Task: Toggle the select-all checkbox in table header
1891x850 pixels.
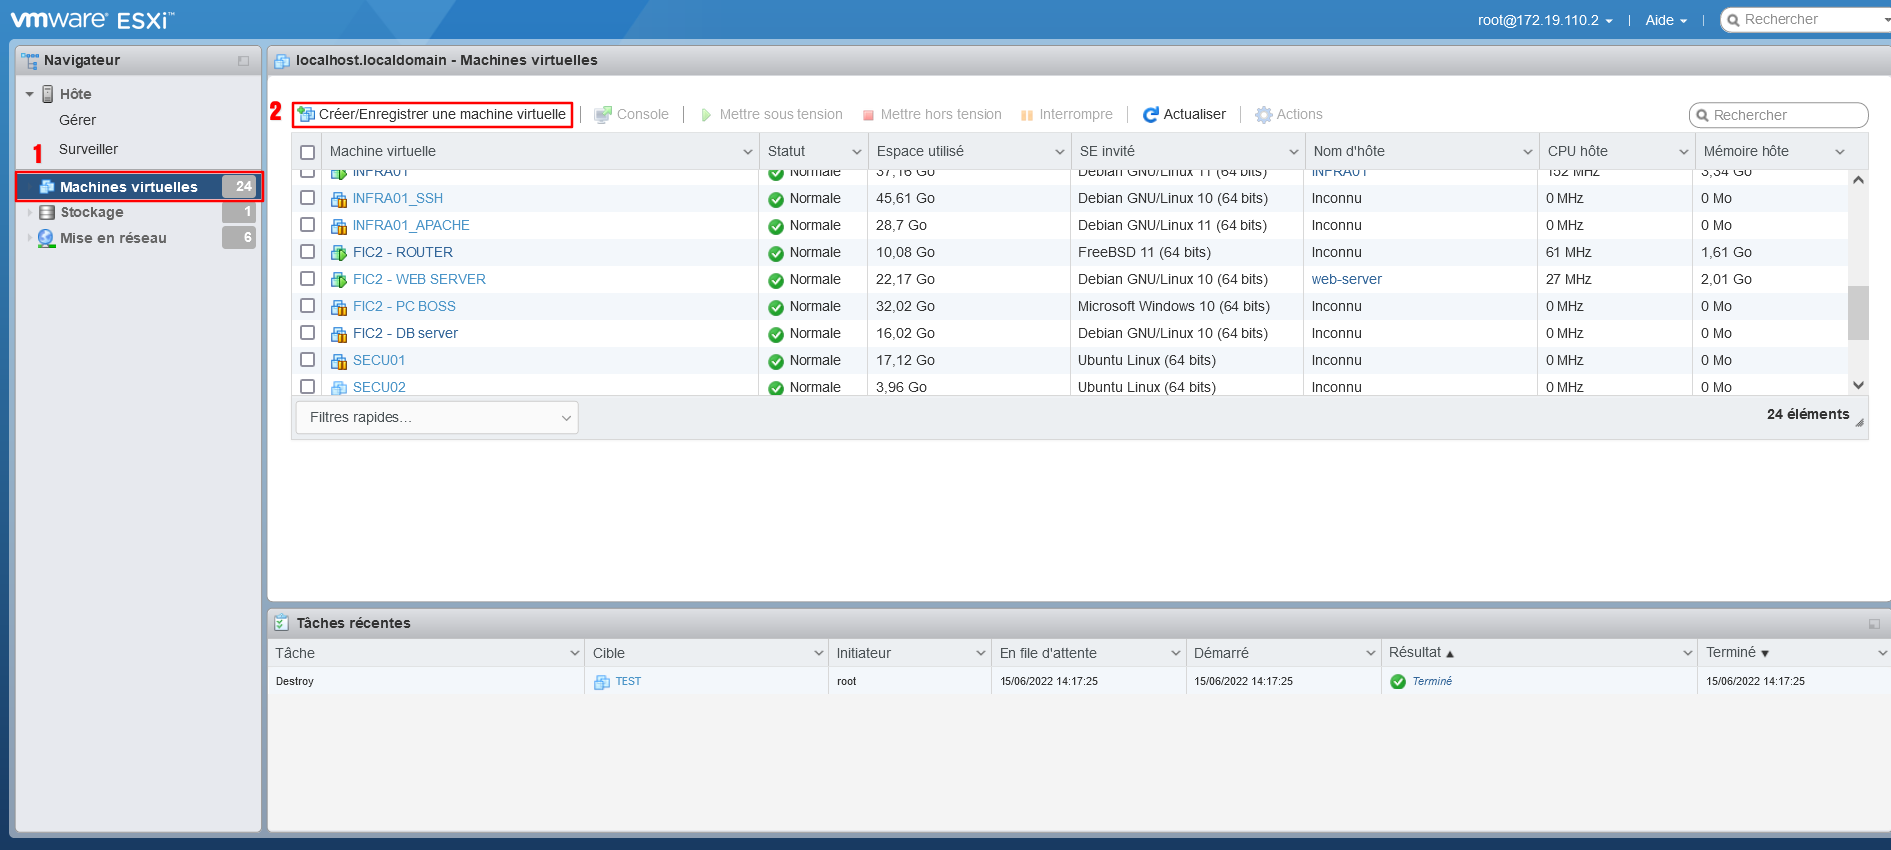Action: (308, 152)
